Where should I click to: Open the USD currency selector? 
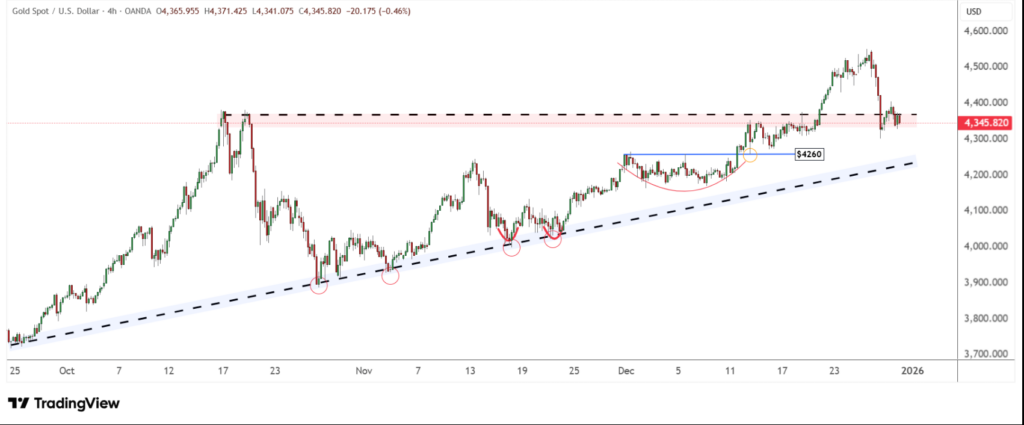click(974, 11)
